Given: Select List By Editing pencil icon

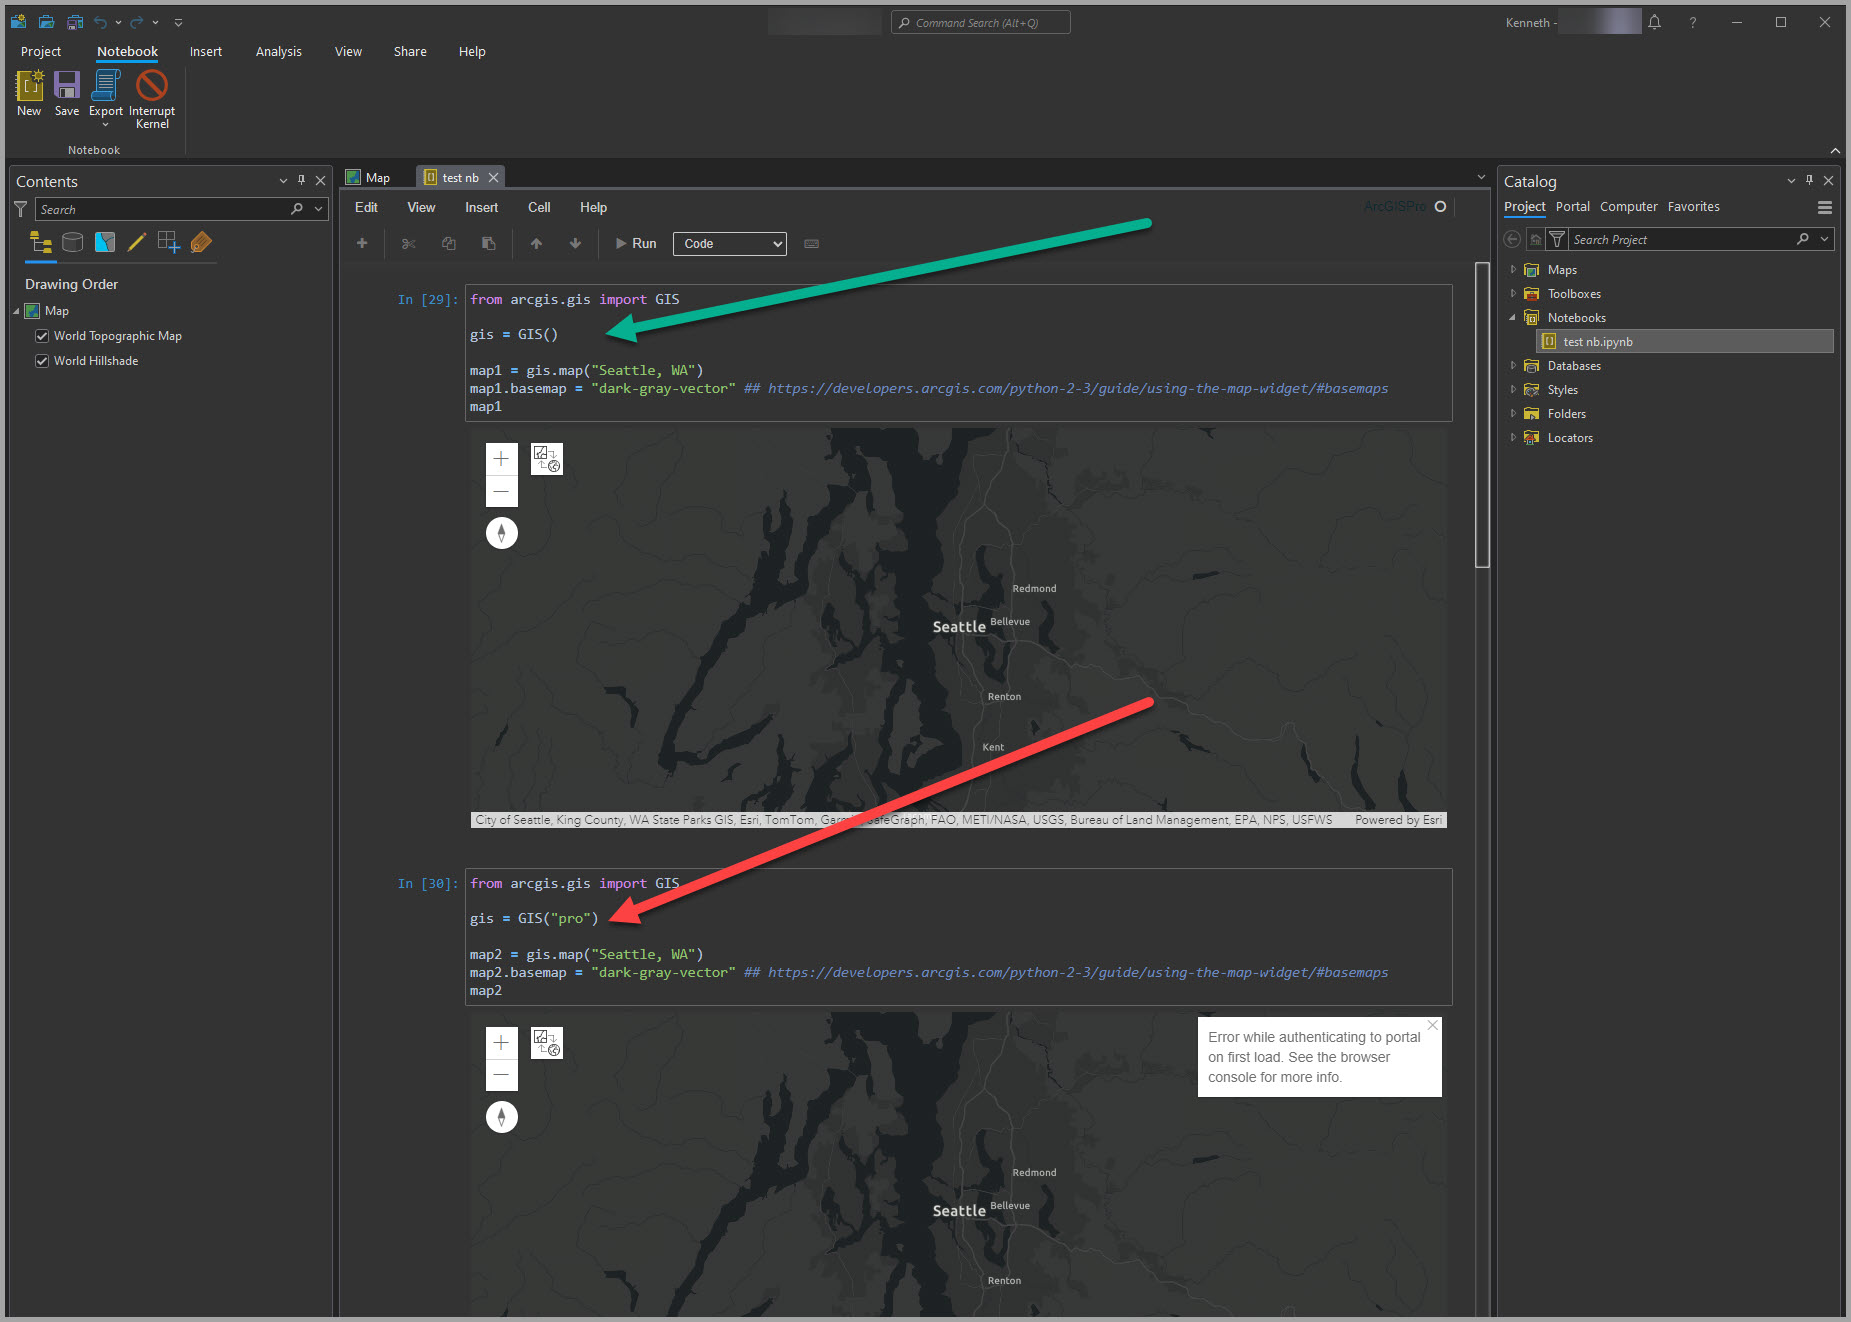Looking at the screenshot, I should 137,242.
